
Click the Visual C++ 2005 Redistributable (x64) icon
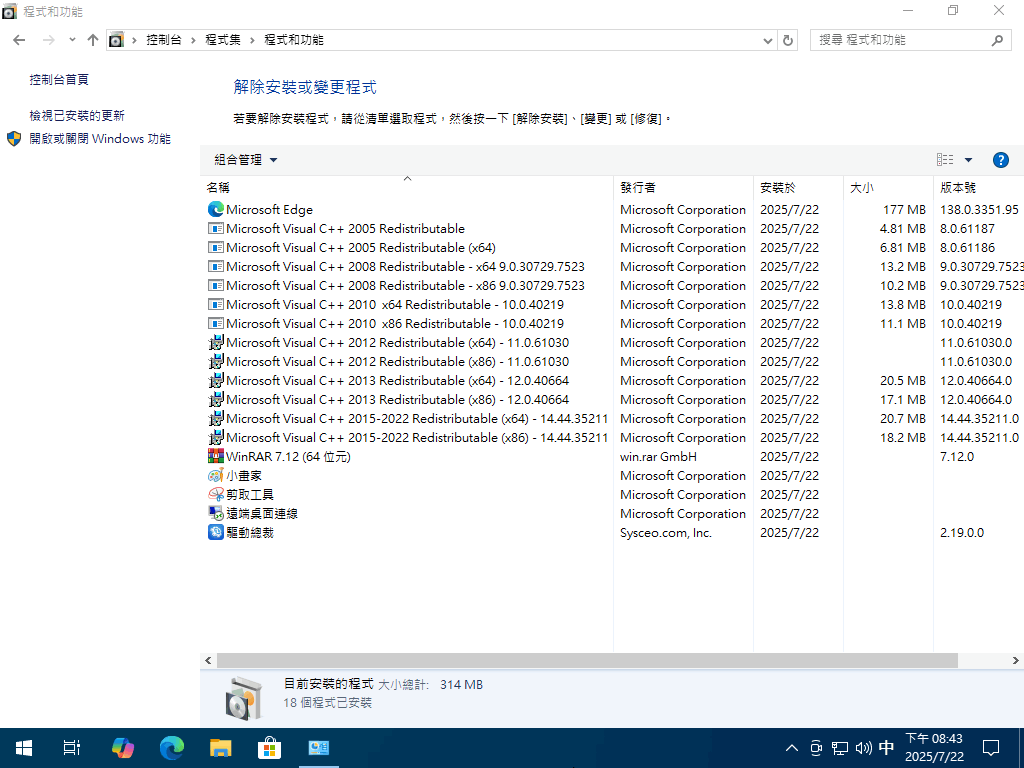(x=216, y=247)
